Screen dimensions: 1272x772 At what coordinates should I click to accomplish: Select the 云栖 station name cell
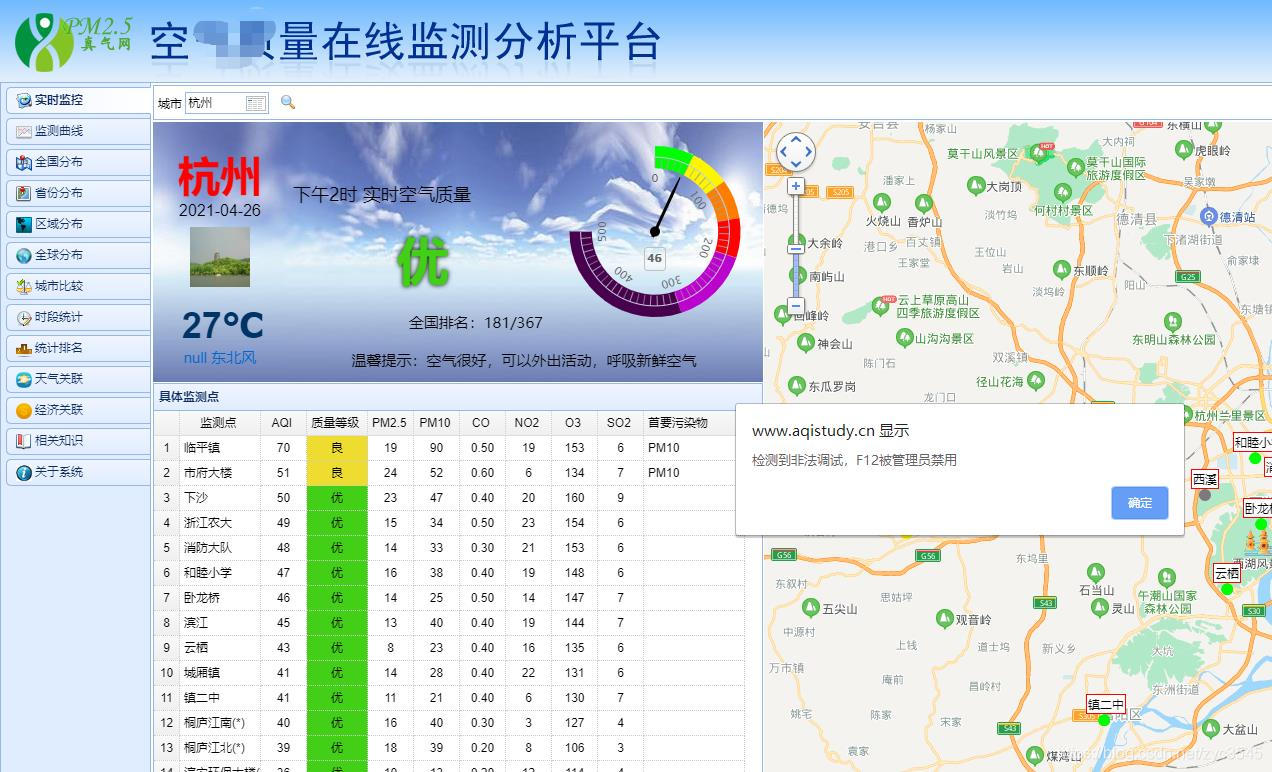pos(219,648)
